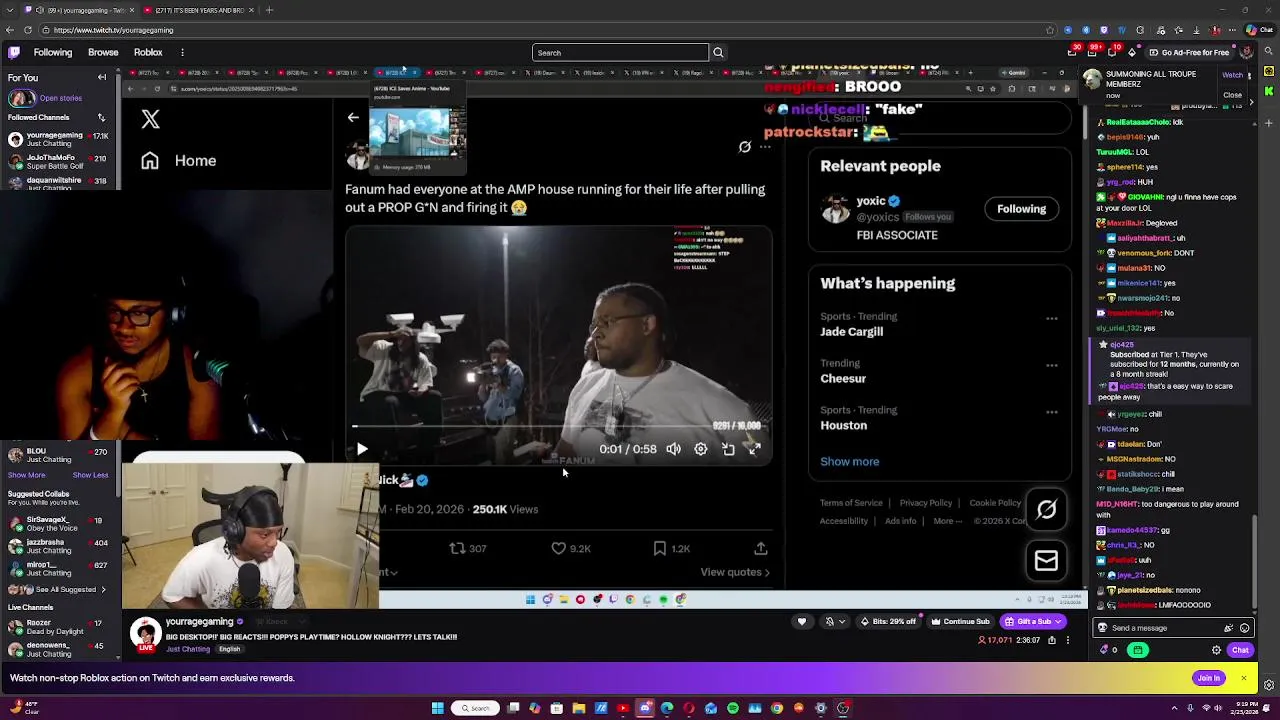Open channel points balance in chat
This screenshot has width=1280, height=720.
(1108, 650)
